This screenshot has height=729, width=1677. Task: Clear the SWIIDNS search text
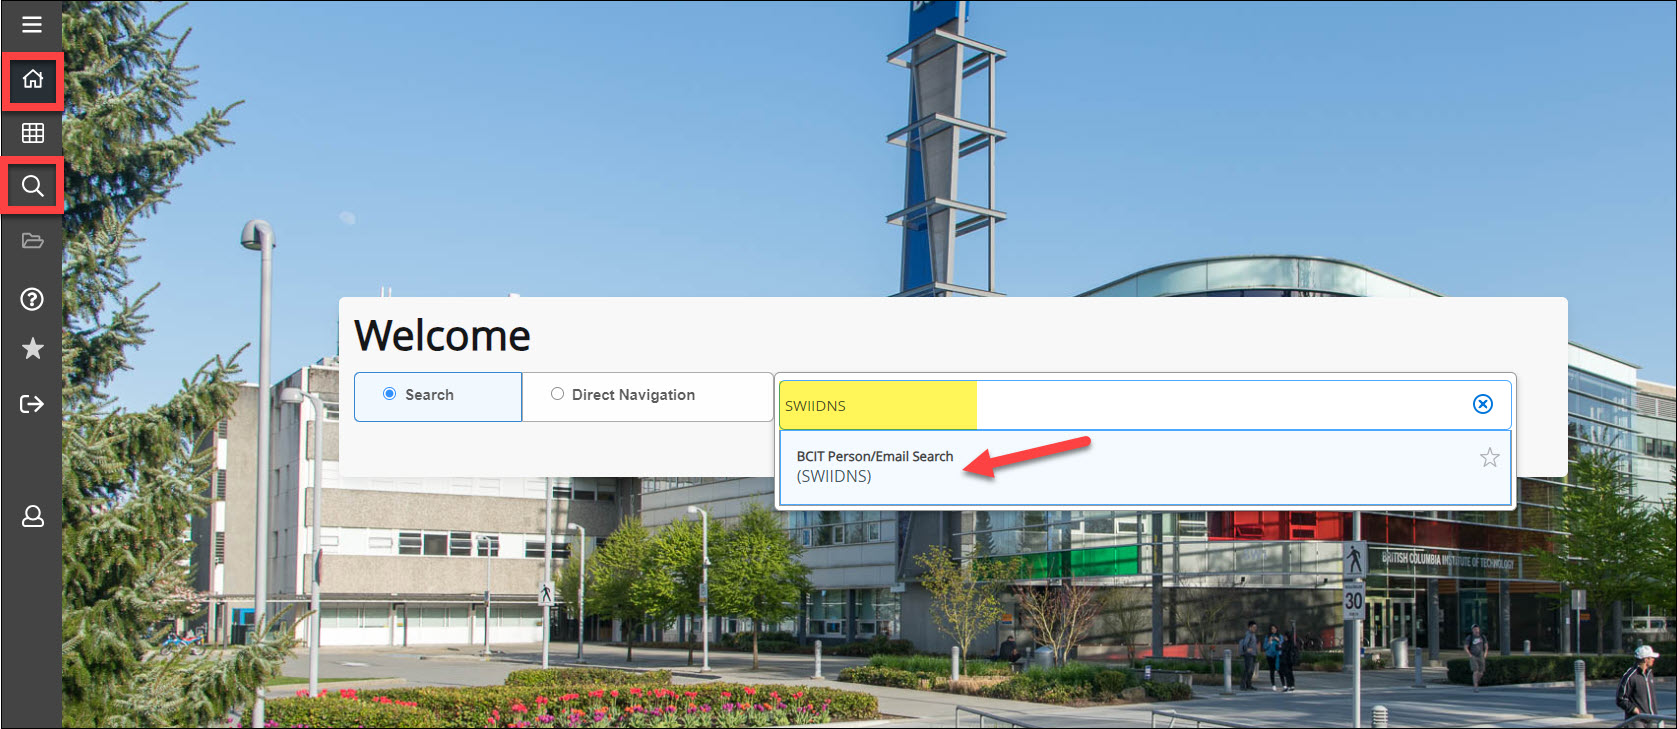pyautogui.click(x=1483, y=404)
